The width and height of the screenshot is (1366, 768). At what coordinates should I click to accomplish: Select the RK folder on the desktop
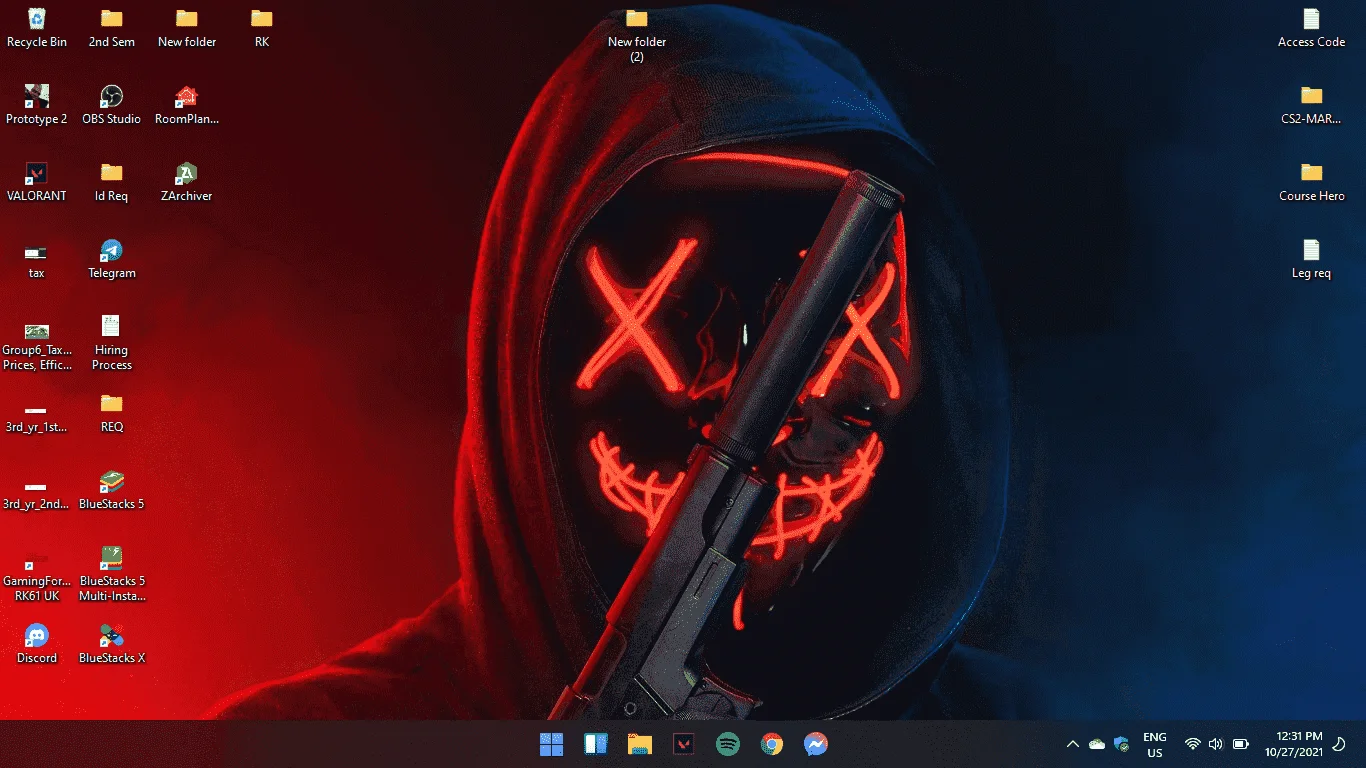[262, 28]
